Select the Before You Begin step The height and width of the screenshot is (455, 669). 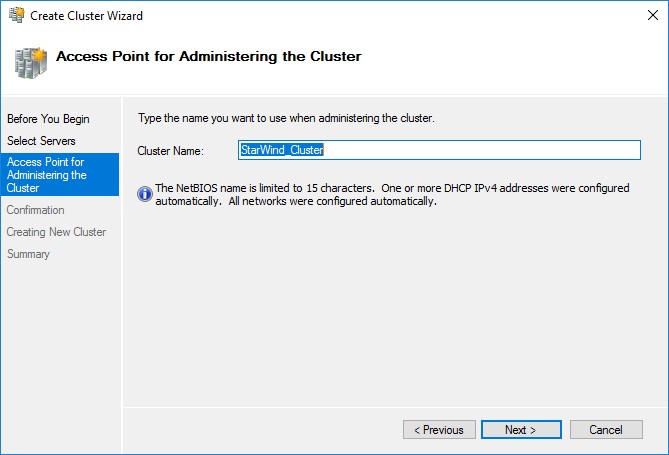point(48,119)
